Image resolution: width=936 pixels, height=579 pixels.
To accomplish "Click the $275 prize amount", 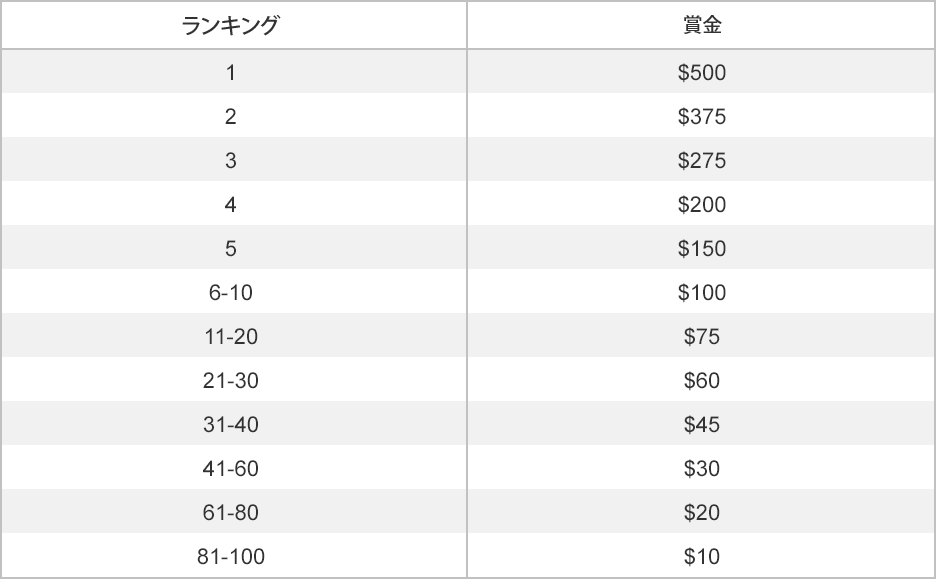I will pos(702,160).
